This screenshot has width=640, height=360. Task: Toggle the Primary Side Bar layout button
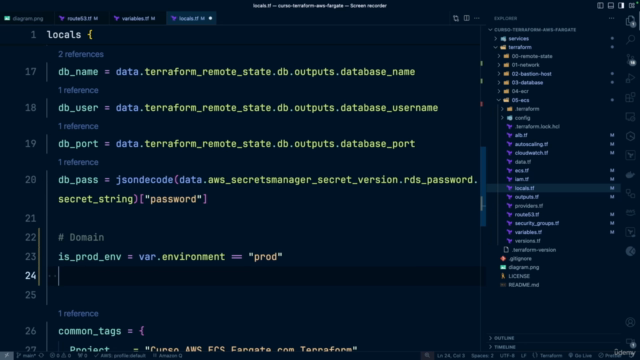[600, 6]
